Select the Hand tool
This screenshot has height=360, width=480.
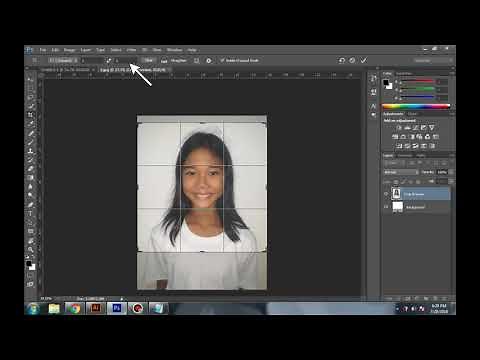(x=30, y=241)
